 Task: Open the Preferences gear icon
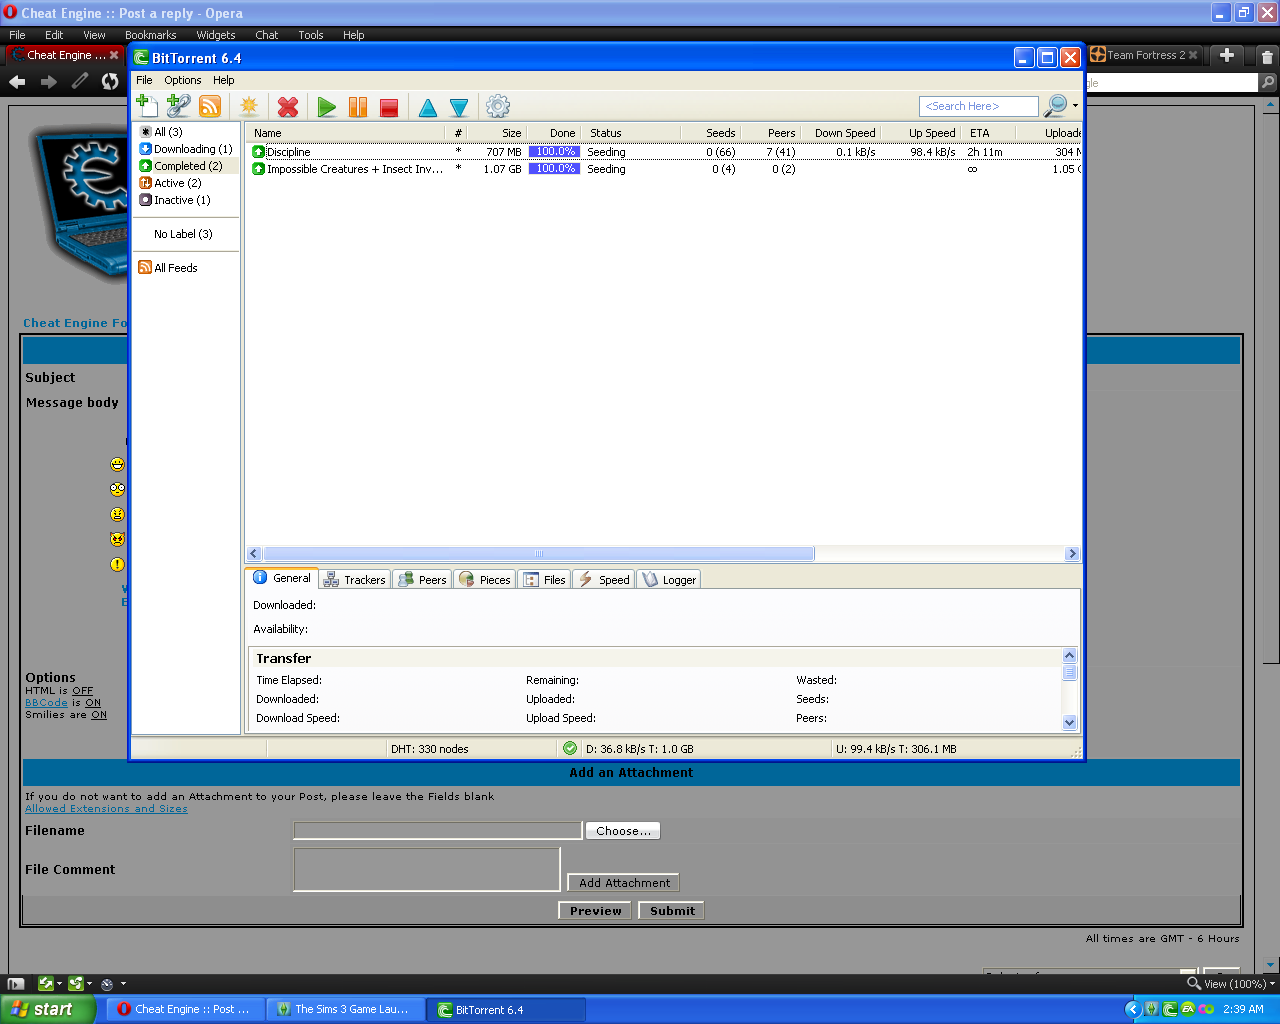coord(497,106)
